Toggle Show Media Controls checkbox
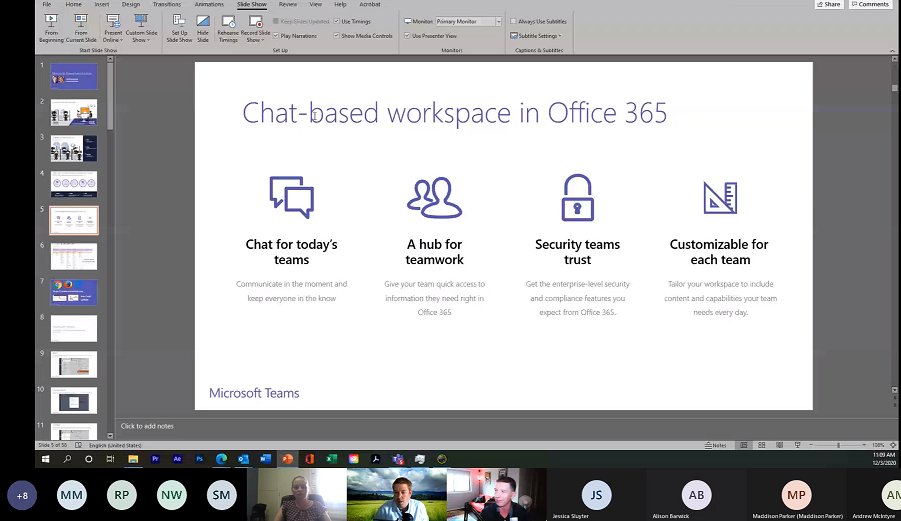Image resolution: width=901 pixels, height=521 pixels. (337, 36)
